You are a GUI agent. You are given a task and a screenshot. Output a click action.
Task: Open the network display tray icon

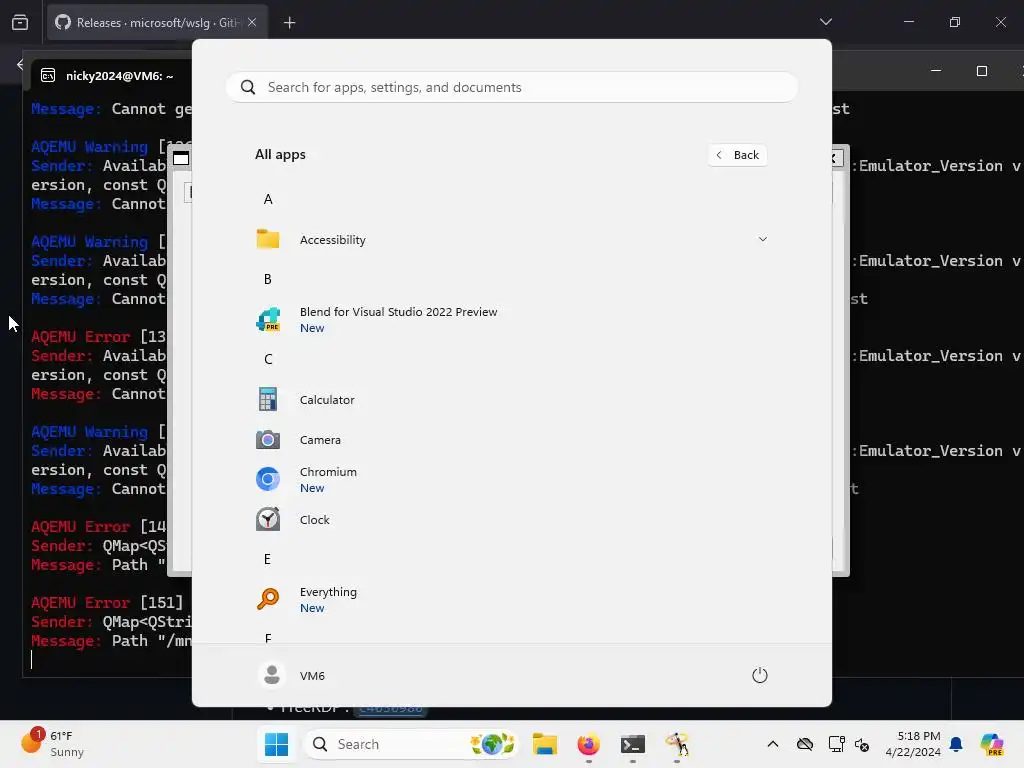836,744
